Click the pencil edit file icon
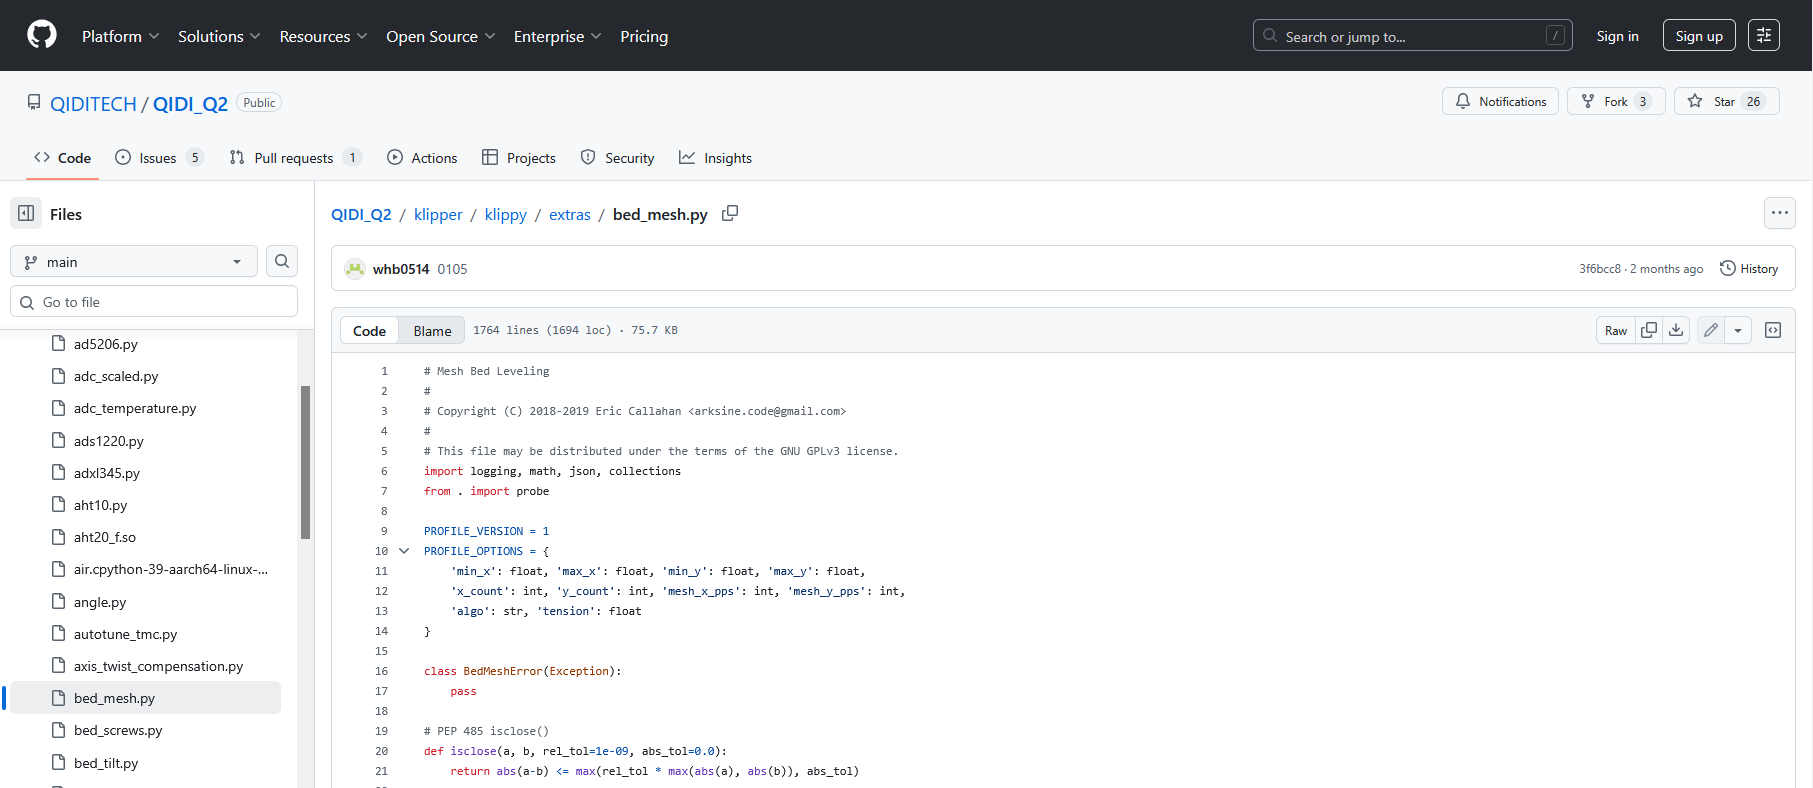Screen dimensions: 1813x788 (x=1711, y=330)
